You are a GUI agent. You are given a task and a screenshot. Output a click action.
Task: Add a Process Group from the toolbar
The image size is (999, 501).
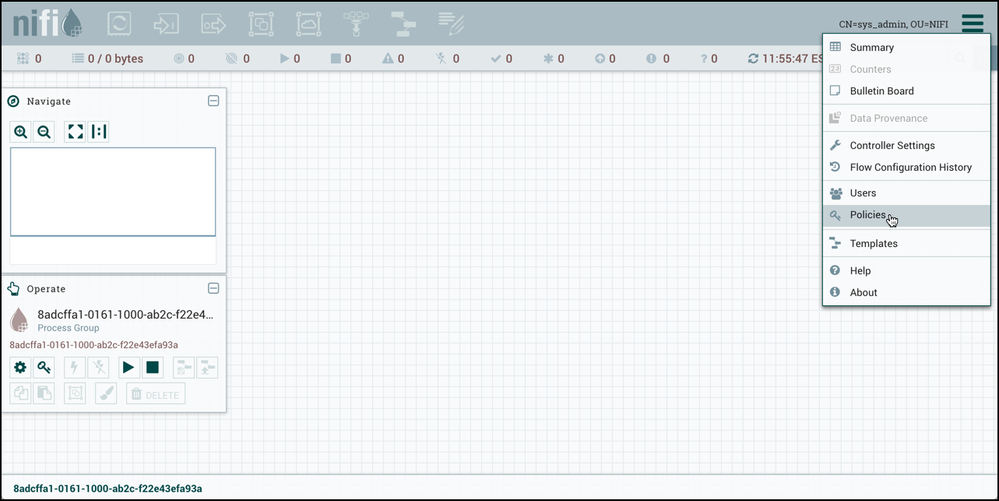(x=261, y=24)
